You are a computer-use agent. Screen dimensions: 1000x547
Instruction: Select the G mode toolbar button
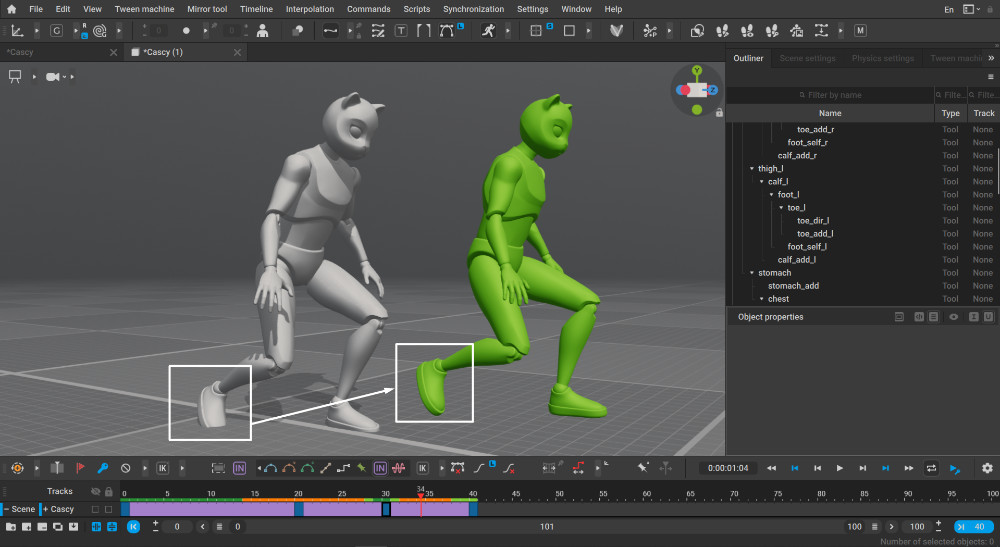click(56, 31)
